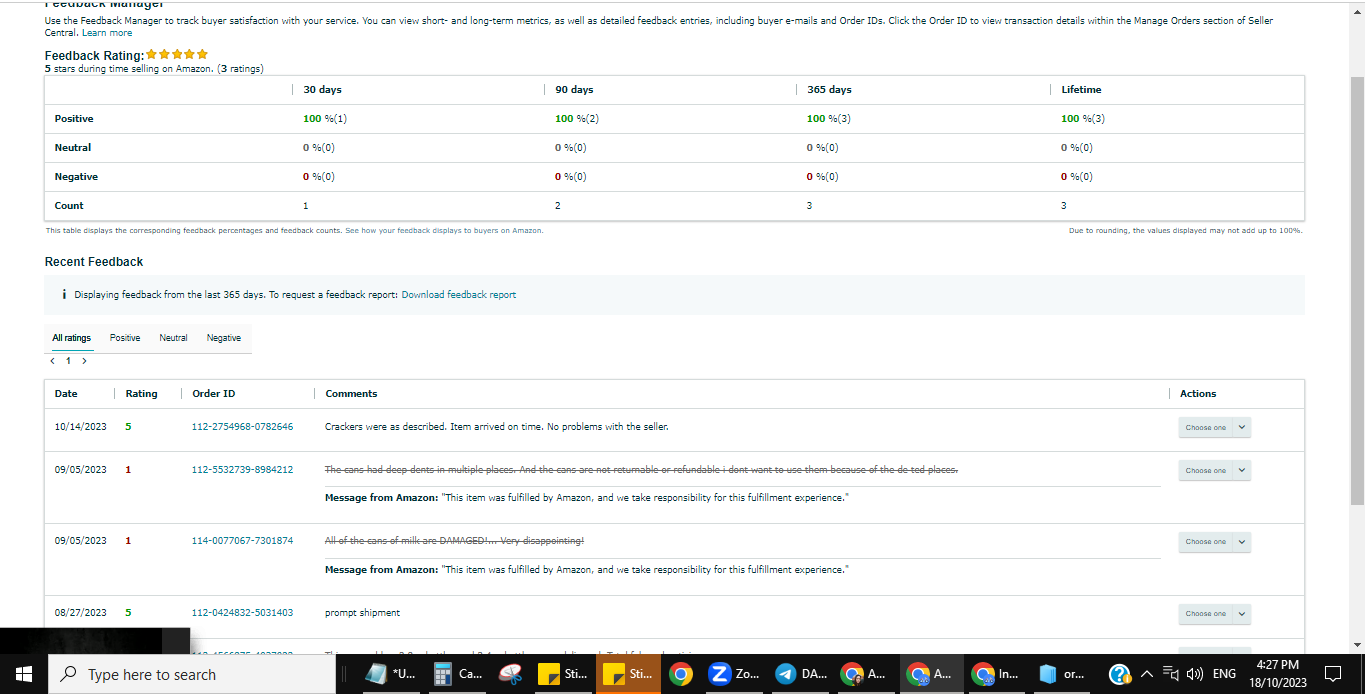This screenshot has height=694, width=1365.
Task: Open order 112-0424832-5031403
Action: [243, 613]
